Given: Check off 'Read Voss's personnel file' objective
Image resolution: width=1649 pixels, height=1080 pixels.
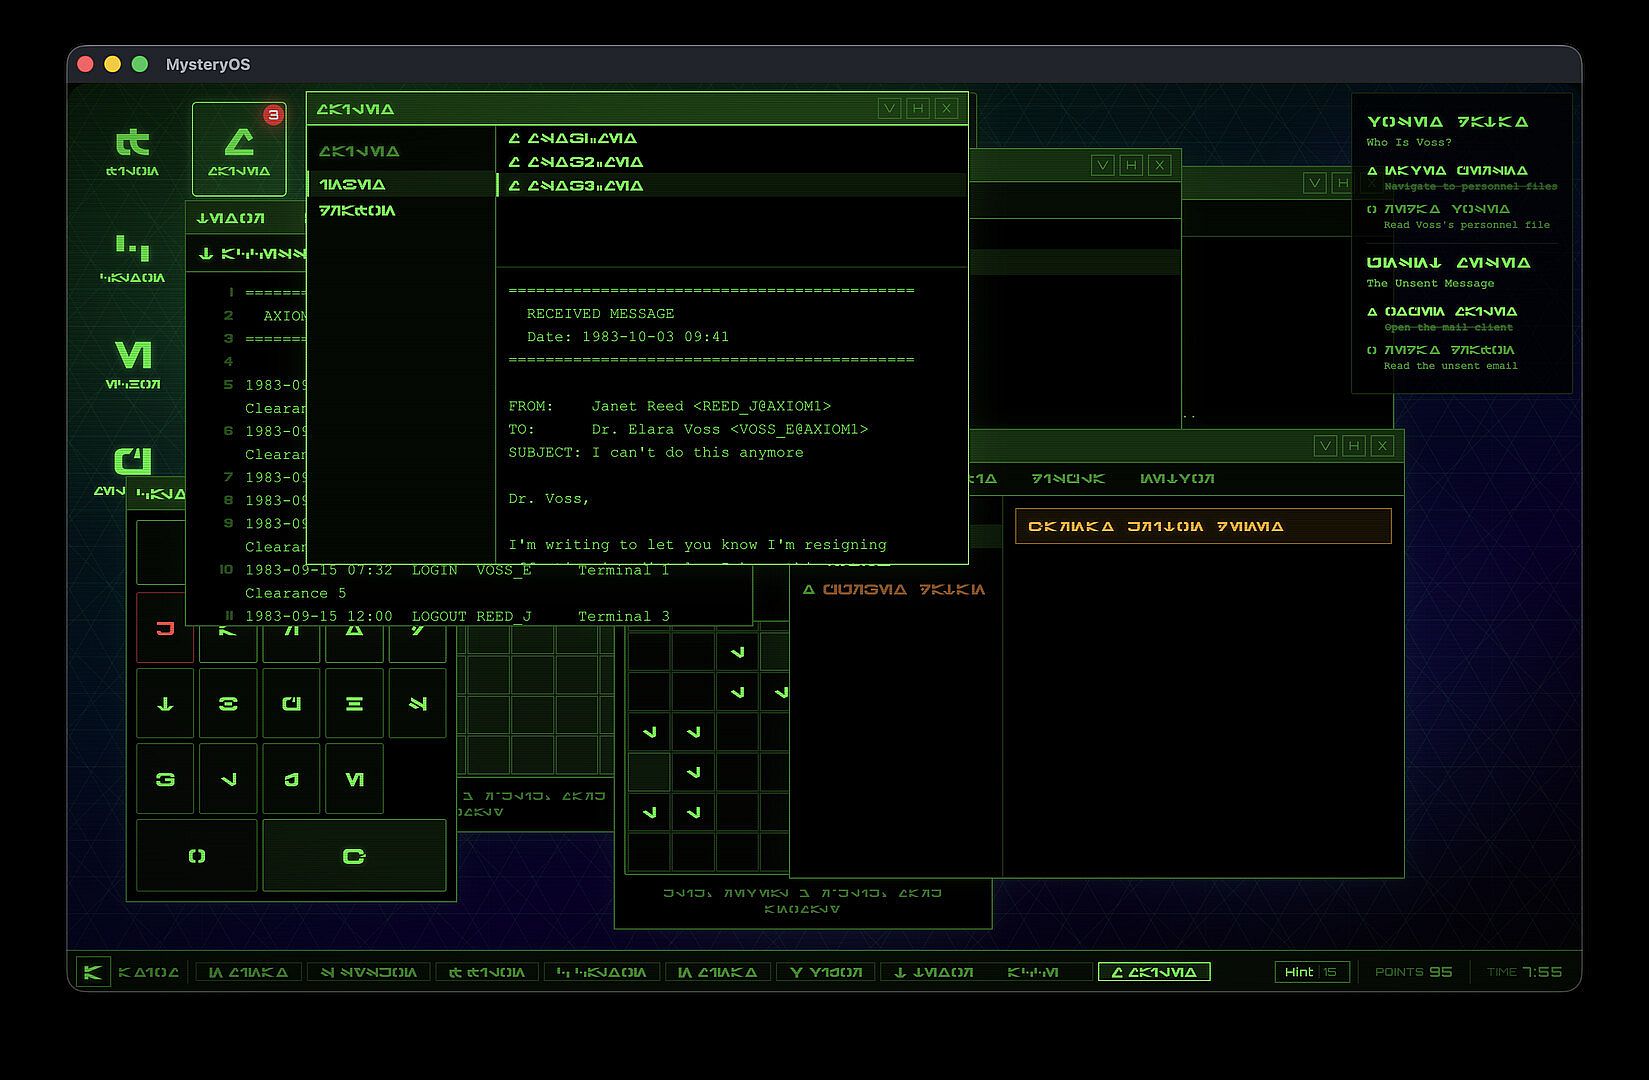Looking at the screenshot, I should coord(1372,210).
